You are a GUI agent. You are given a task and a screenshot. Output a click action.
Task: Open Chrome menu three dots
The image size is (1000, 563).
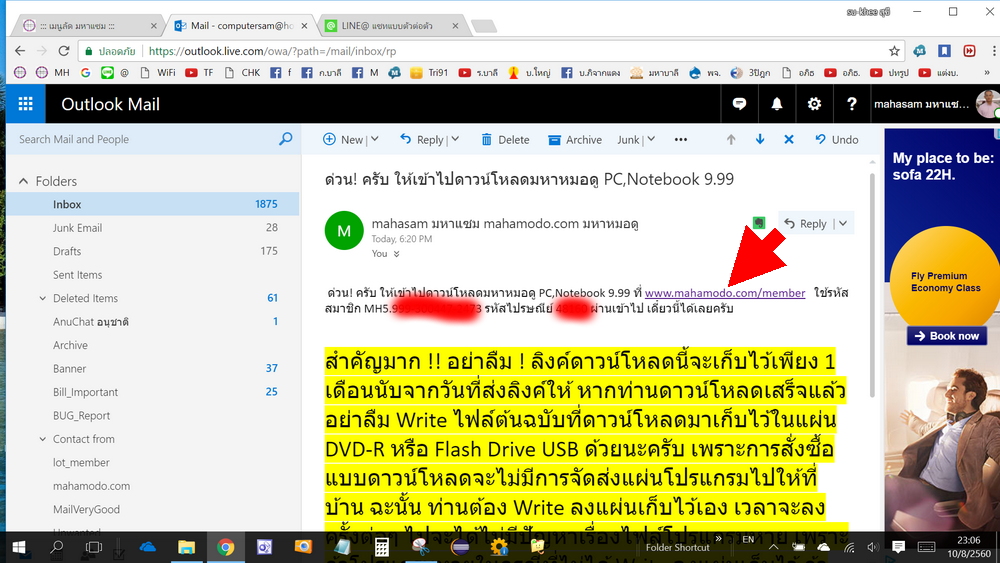coord(993,51)
